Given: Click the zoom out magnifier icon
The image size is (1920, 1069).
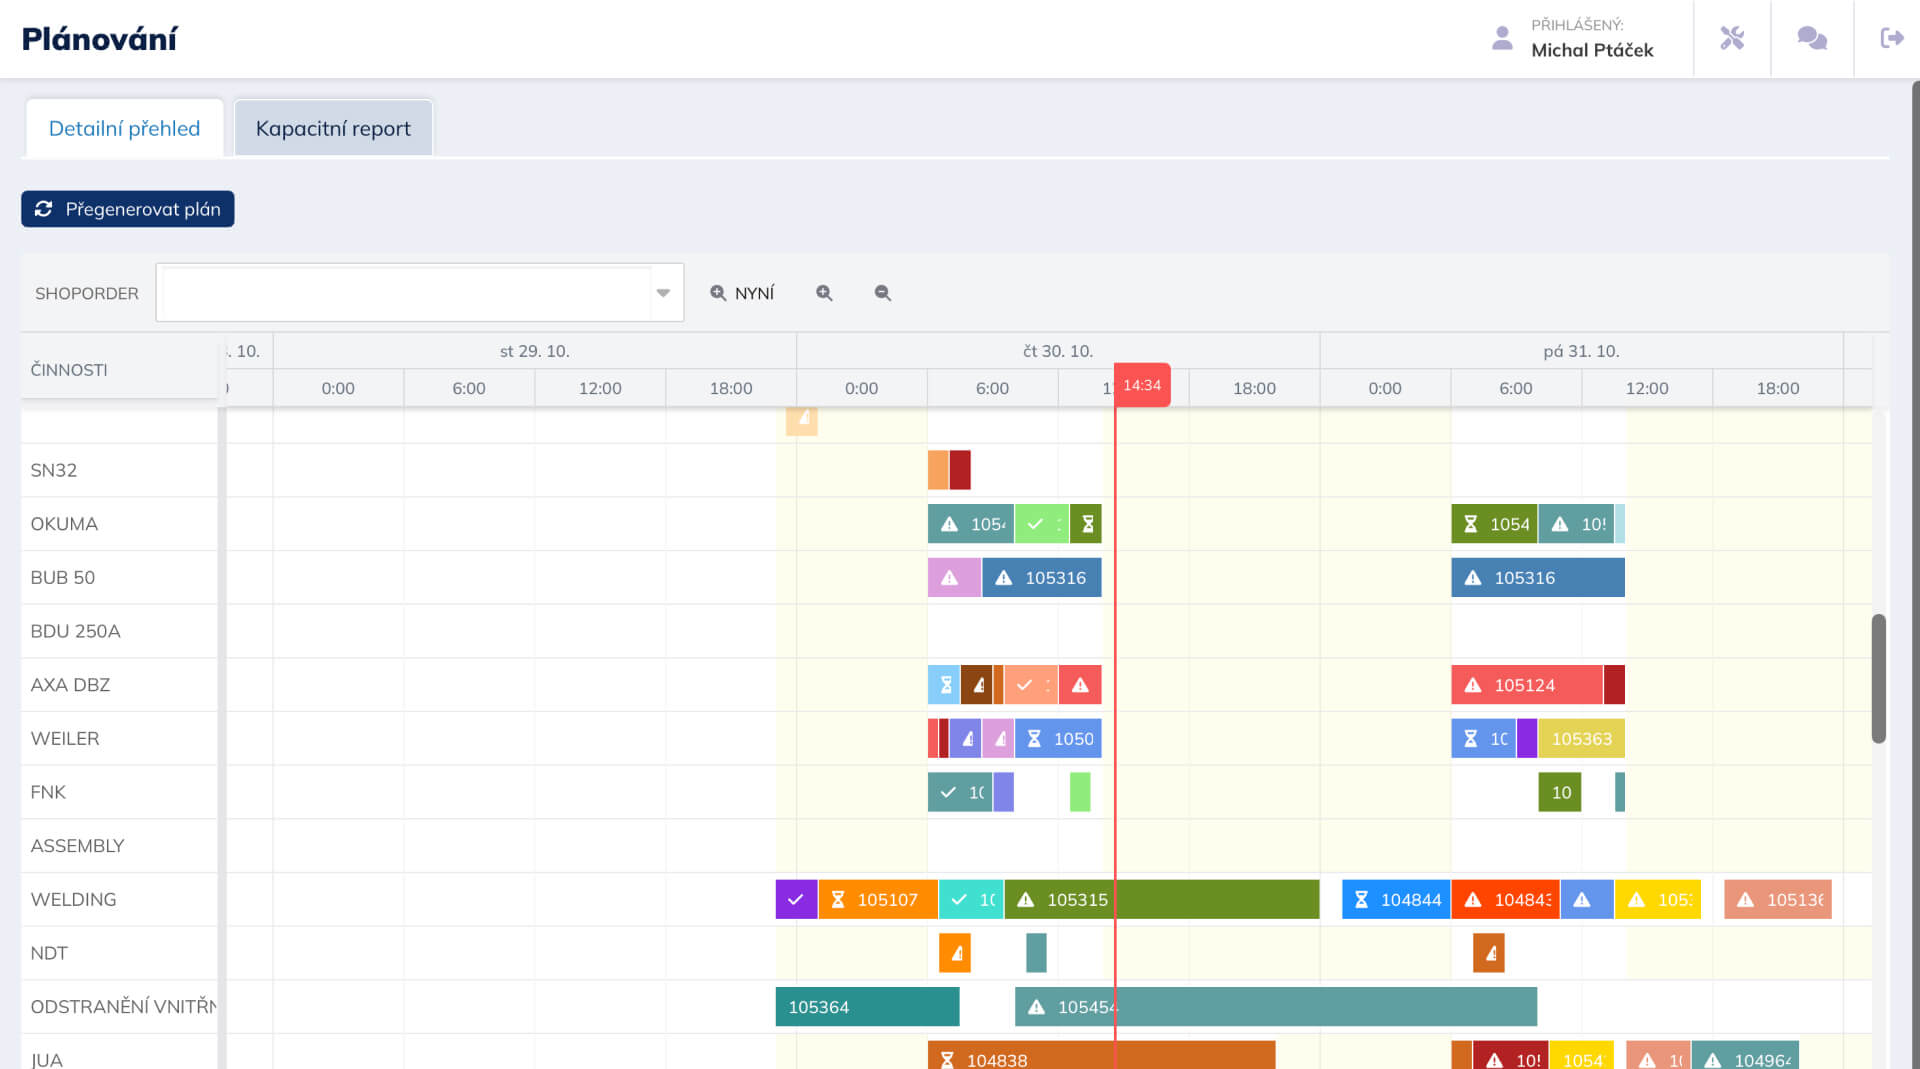Looking at the screenshot, I should (x=882, y=293).
